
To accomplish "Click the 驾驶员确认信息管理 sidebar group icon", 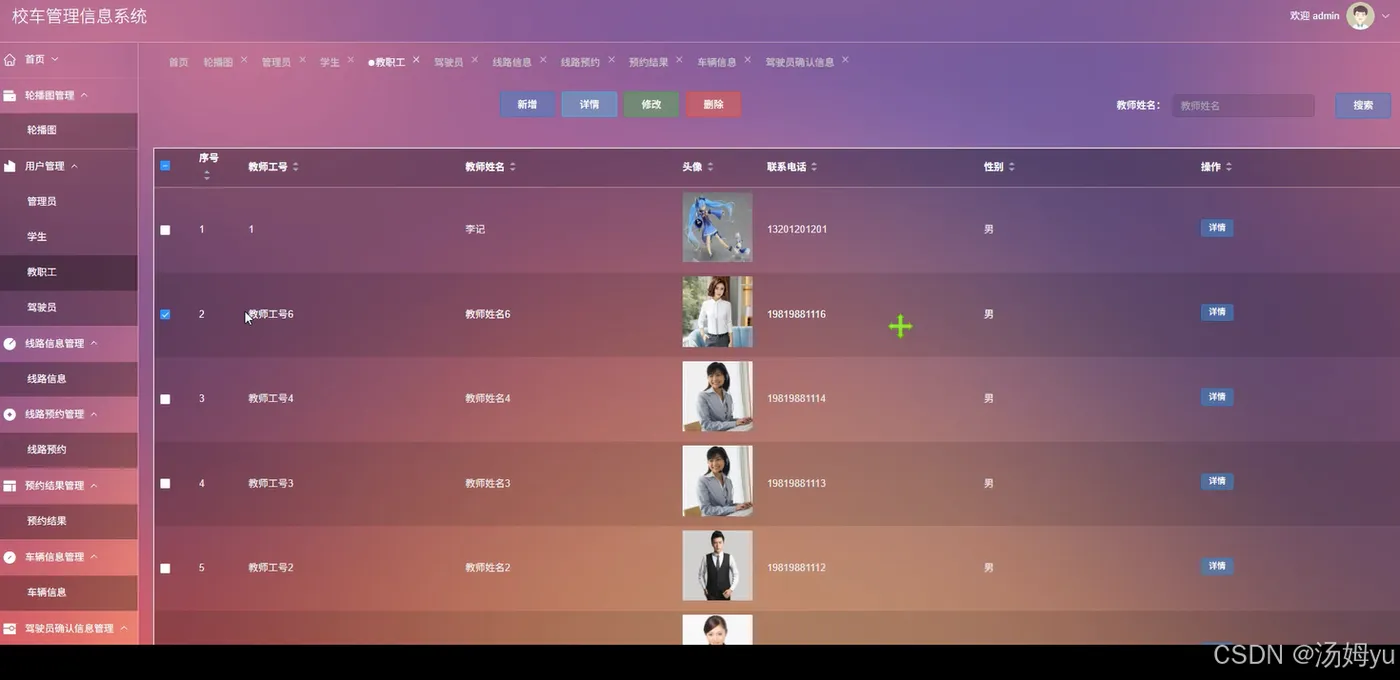I will tap(10, 629).
